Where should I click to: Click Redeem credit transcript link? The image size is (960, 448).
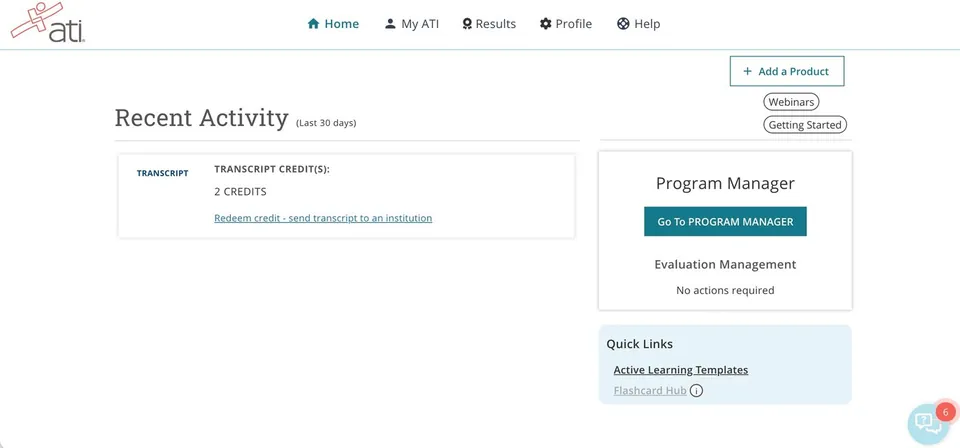323,218
